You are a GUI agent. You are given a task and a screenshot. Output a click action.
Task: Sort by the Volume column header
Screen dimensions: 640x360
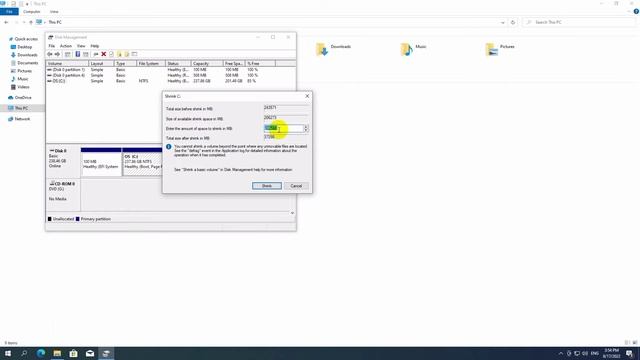pyautogui.click(x=67, y=64)
